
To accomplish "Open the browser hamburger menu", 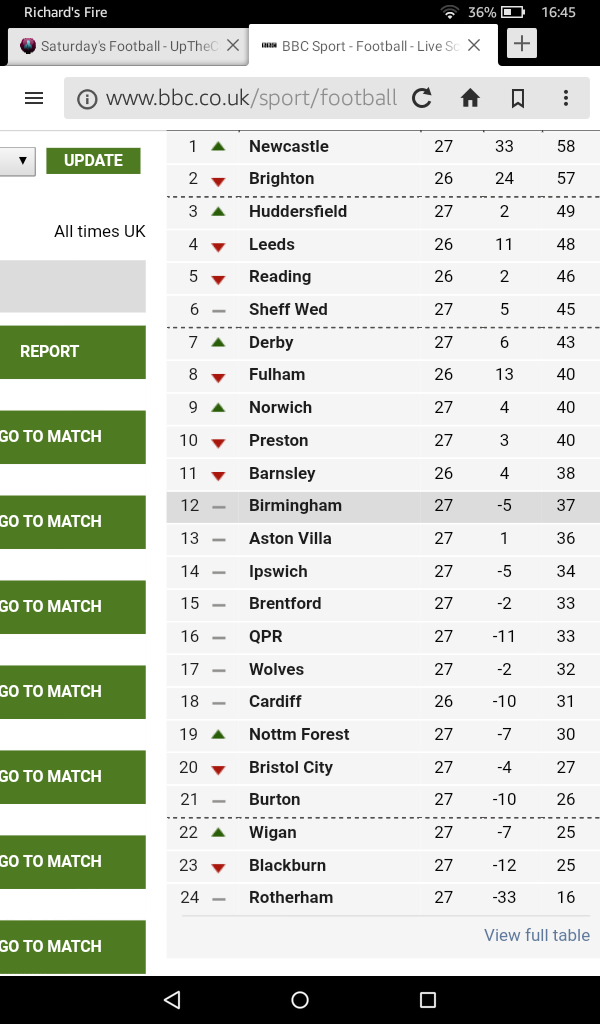I will coord(34,98).
